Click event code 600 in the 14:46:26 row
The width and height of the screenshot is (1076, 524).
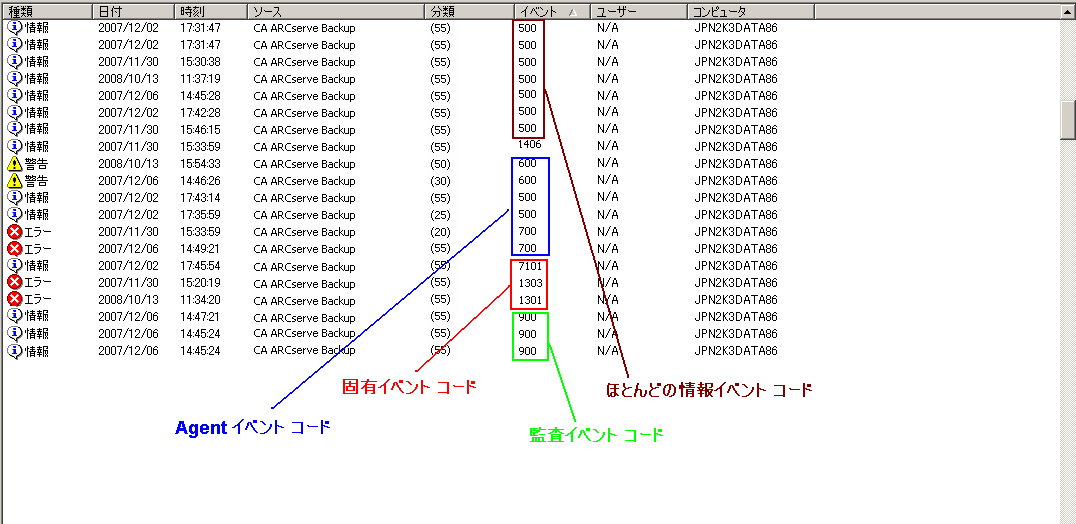click(x=528, y=180)
